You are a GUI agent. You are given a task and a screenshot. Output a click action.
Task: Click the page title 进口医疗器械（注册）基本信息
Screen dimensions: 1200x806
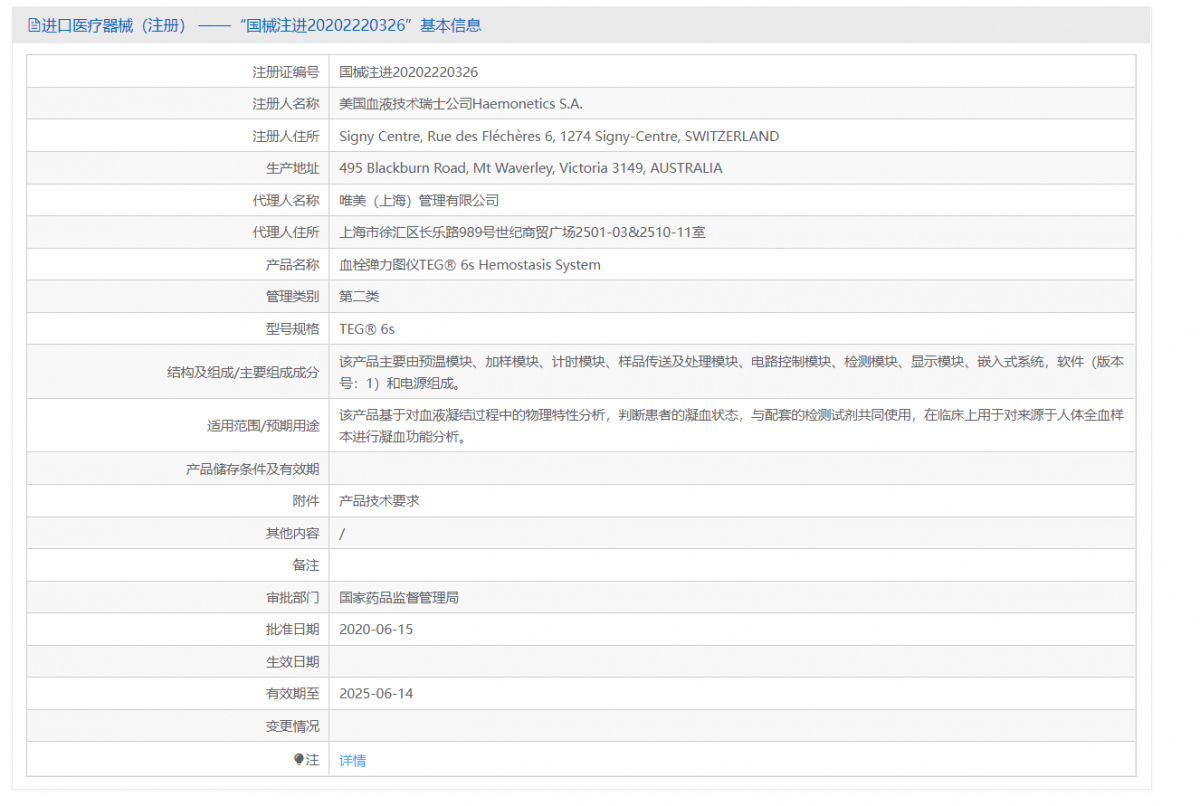(262, 25)
